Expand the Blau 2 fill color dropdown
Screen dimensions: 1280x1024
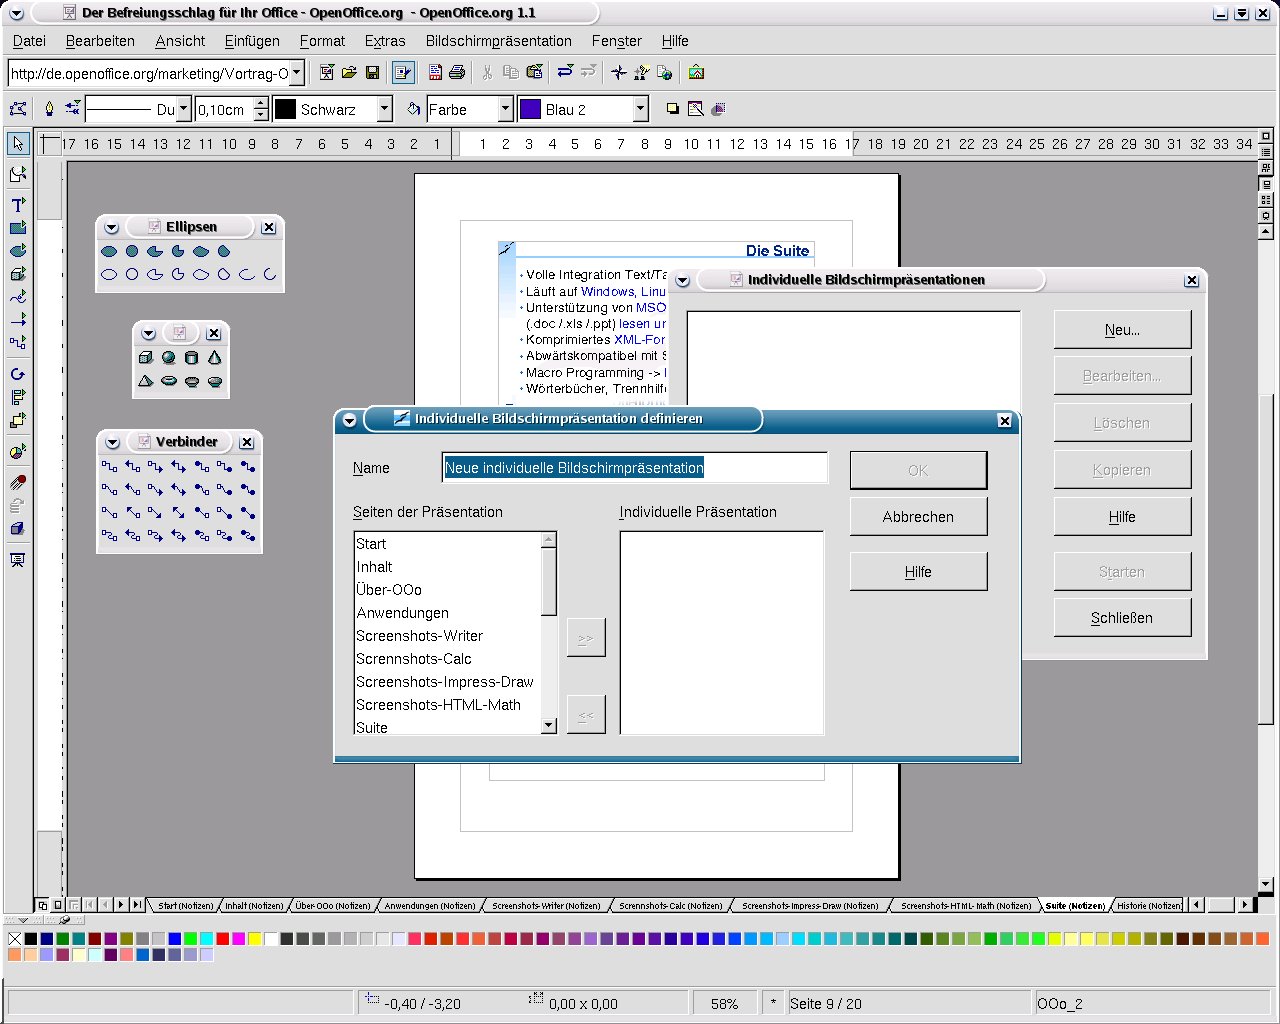coord(640,109)
